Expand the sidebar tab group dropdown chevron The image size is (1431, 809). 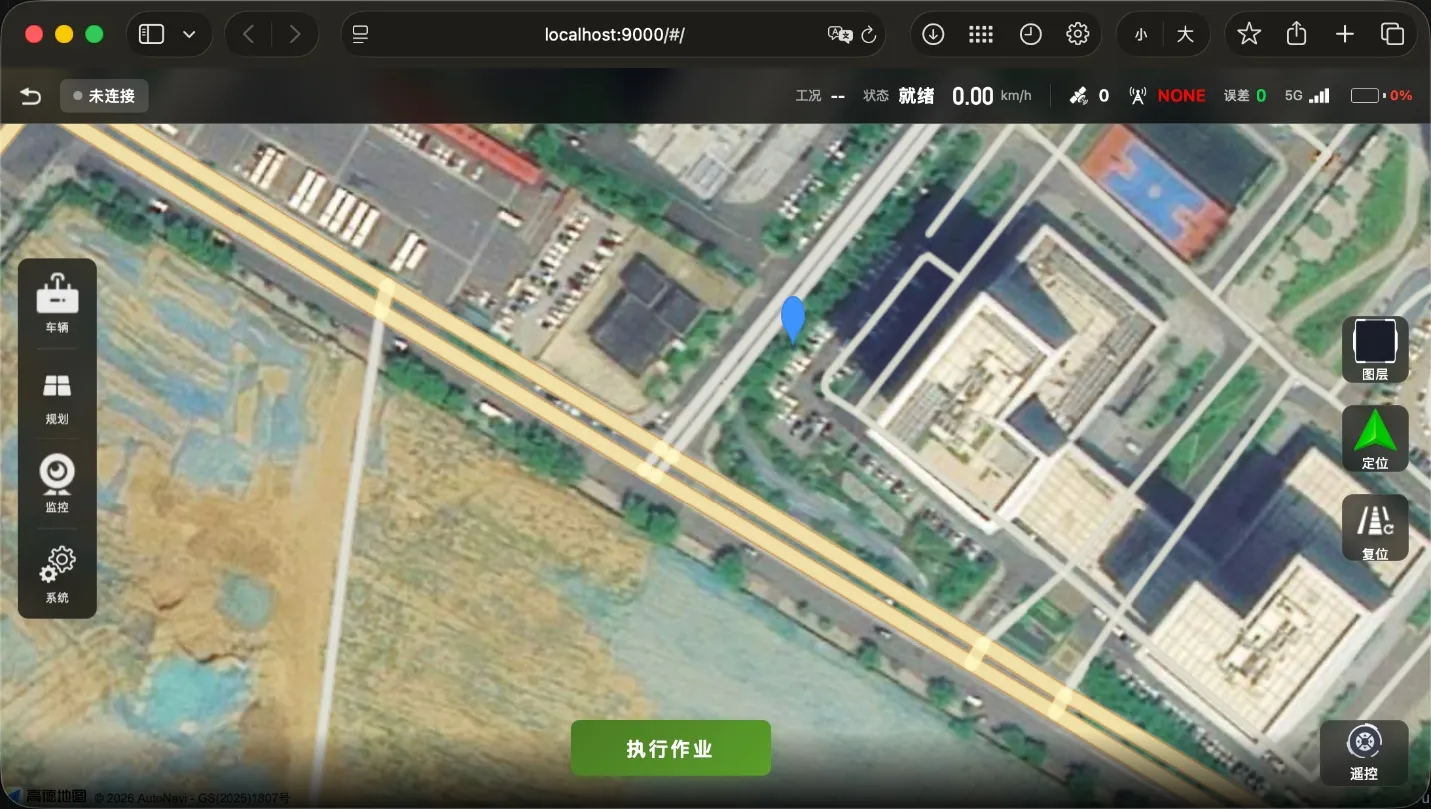(189, 35)
